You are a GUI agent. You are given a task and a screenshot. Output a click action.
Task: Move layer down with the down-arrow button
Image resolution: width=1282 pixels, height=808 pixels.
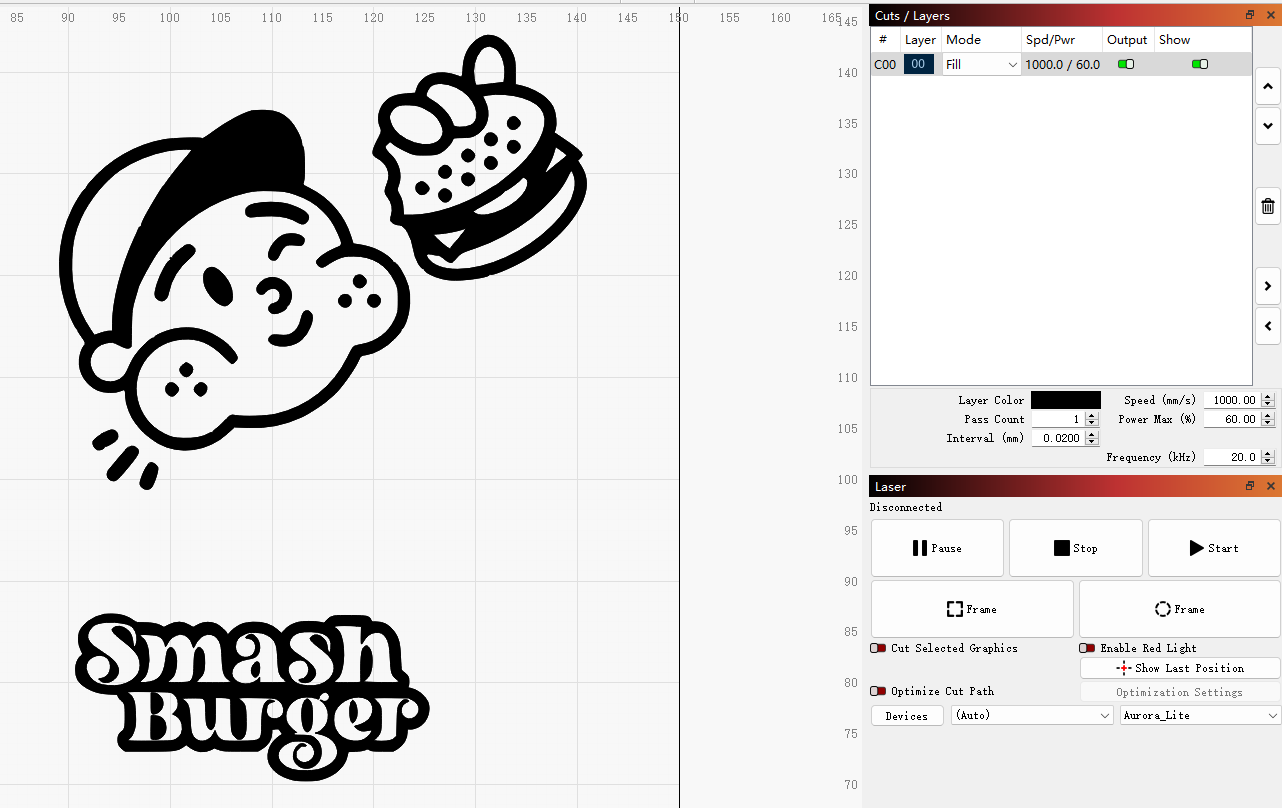[x=1268, y=127]
